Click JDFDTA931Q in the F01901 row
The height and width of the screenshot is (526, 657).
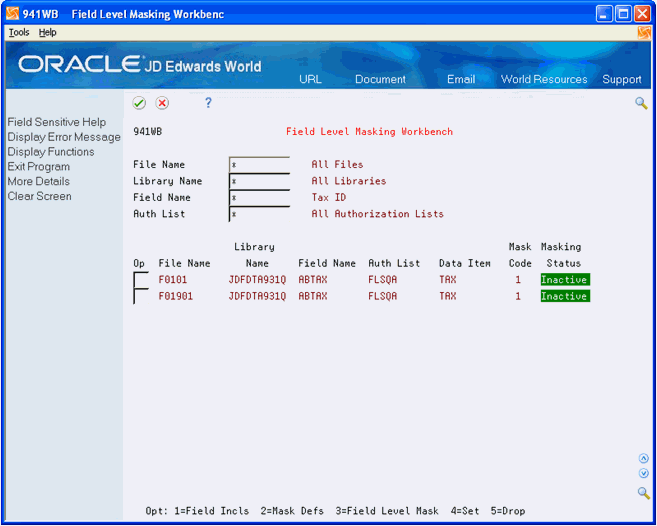[x=257, y=296]
